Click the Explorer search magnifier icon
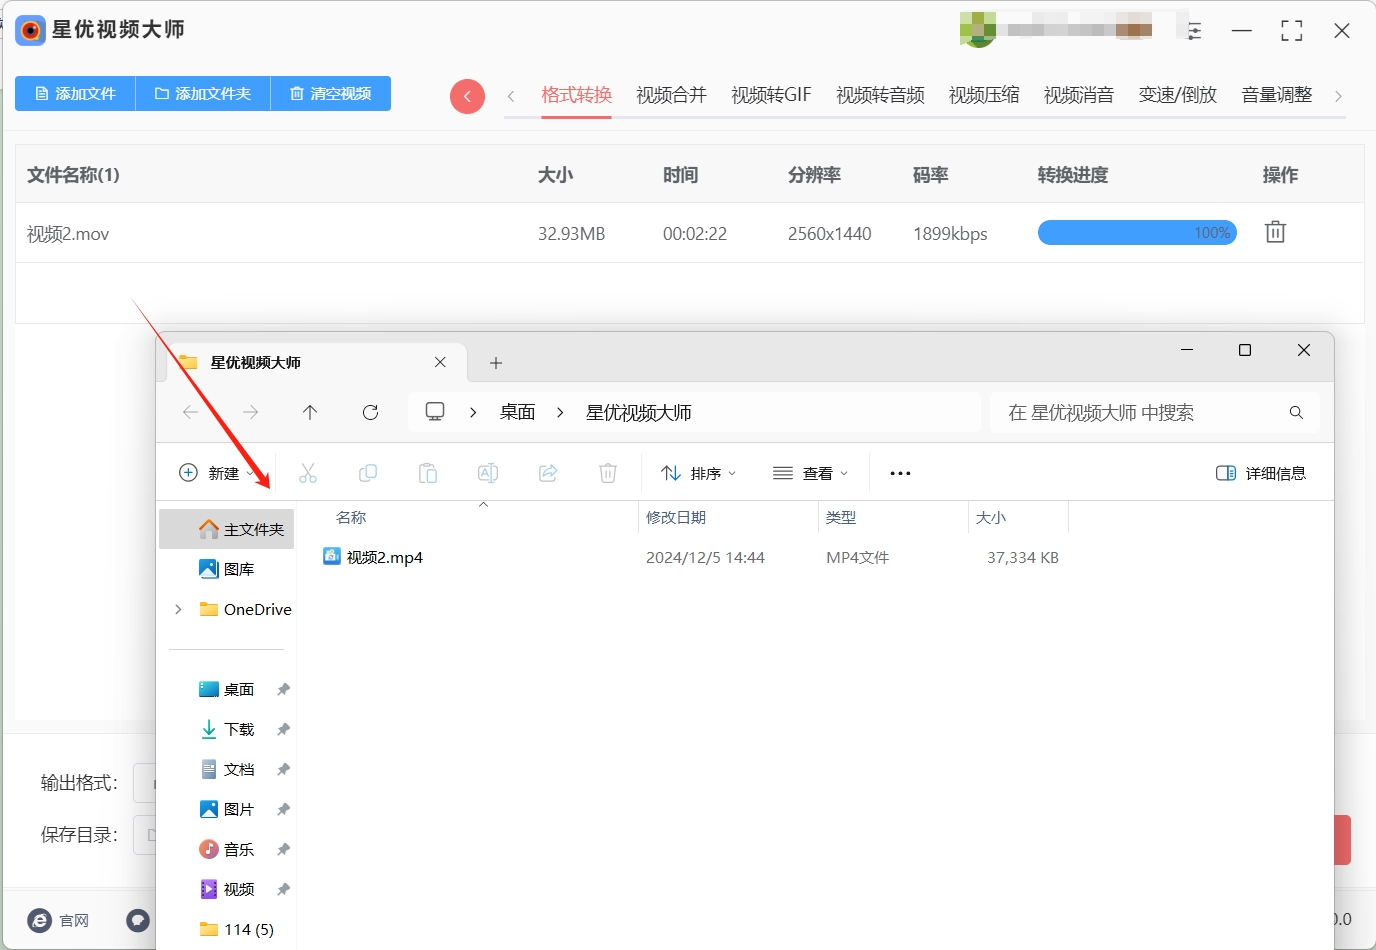This screenshot has height=950, width=1376. click(1296, 412)
